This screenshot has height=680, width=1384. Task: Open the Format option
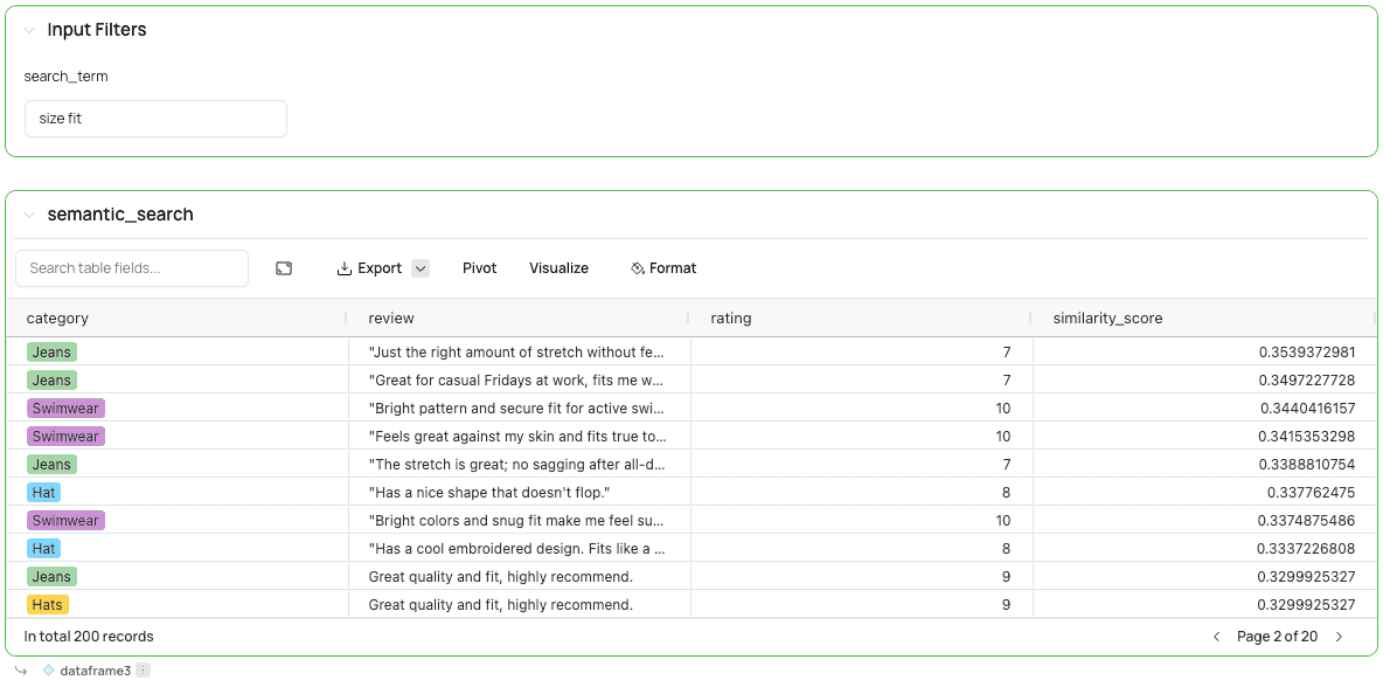(x=664, y=268)
